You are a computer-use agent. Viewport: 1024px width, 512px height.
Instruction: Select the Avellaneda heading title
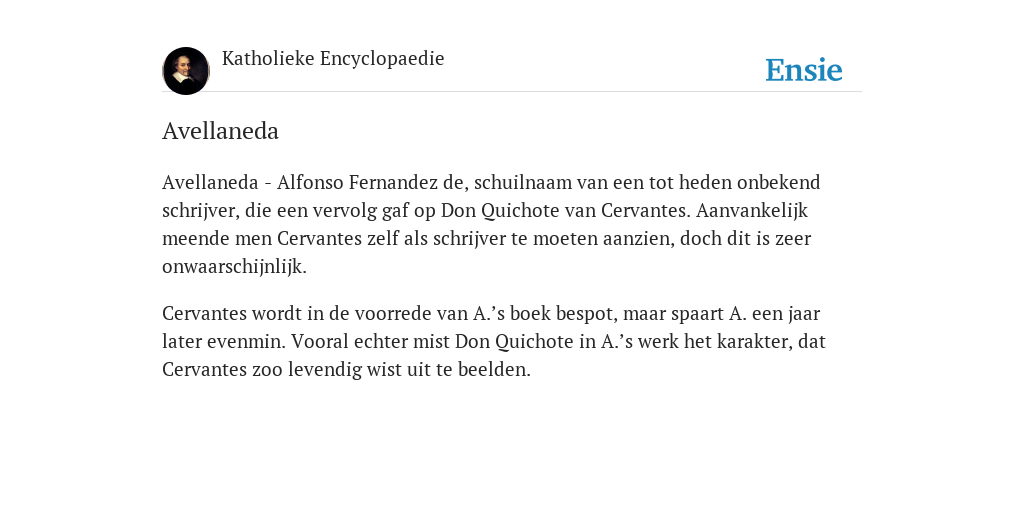(220, 131)
